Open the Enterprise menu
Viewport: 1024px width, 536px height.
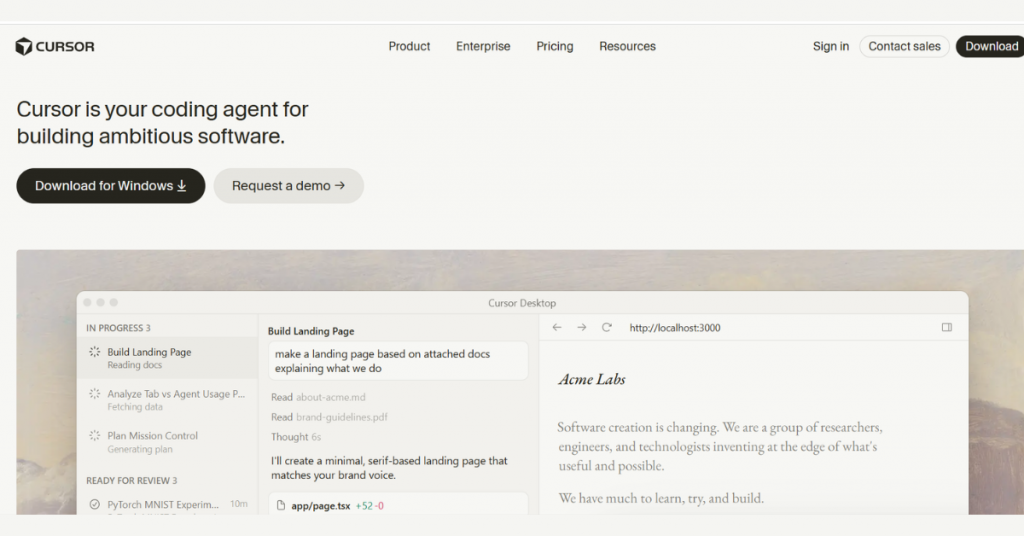(483, 46)
